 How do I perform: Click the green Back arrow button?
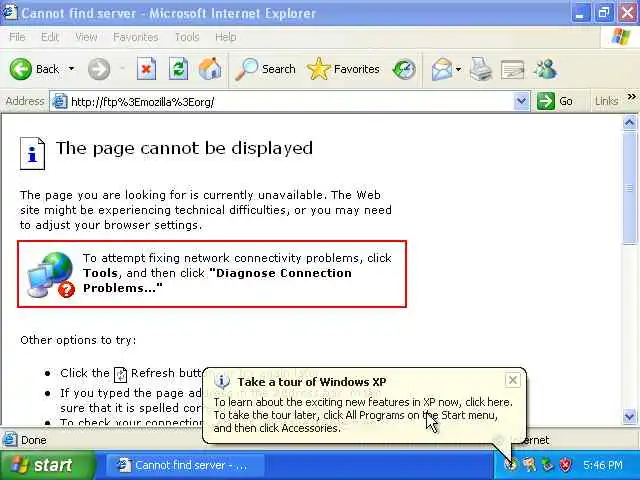pyautogui.click(x=20, y=69)
